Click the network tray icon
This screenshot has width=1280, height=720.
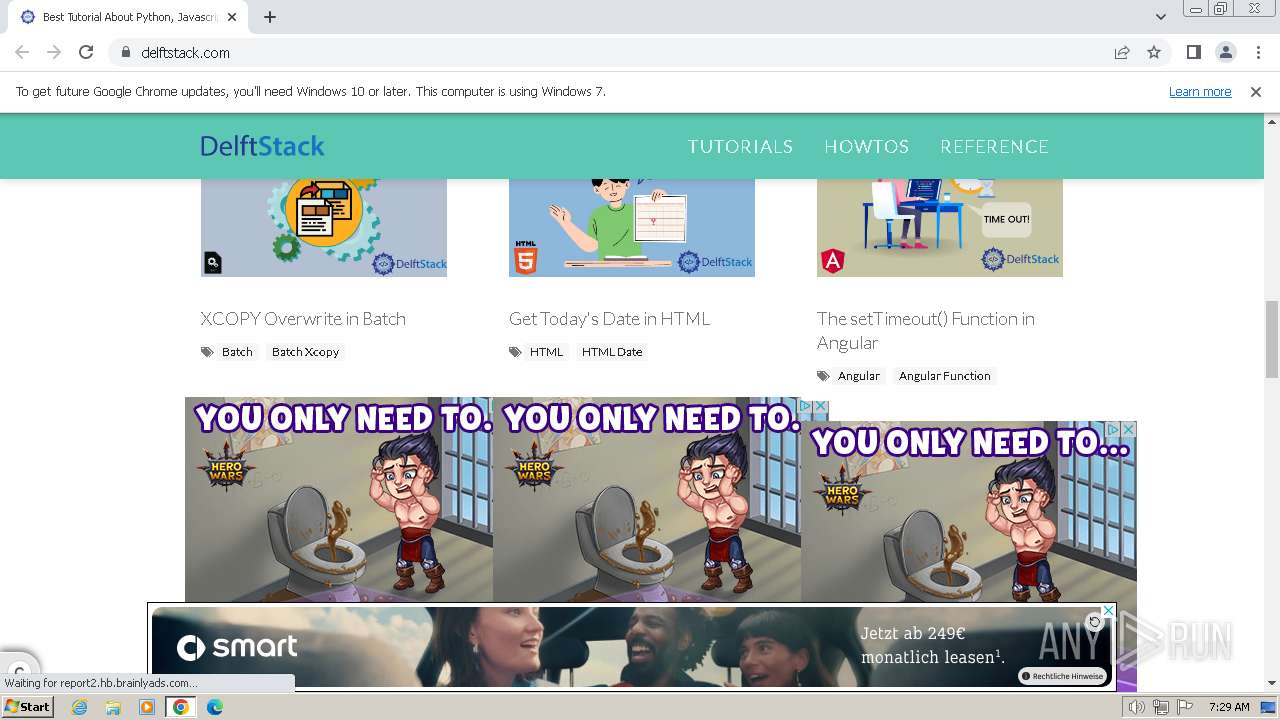(1160, 707)
